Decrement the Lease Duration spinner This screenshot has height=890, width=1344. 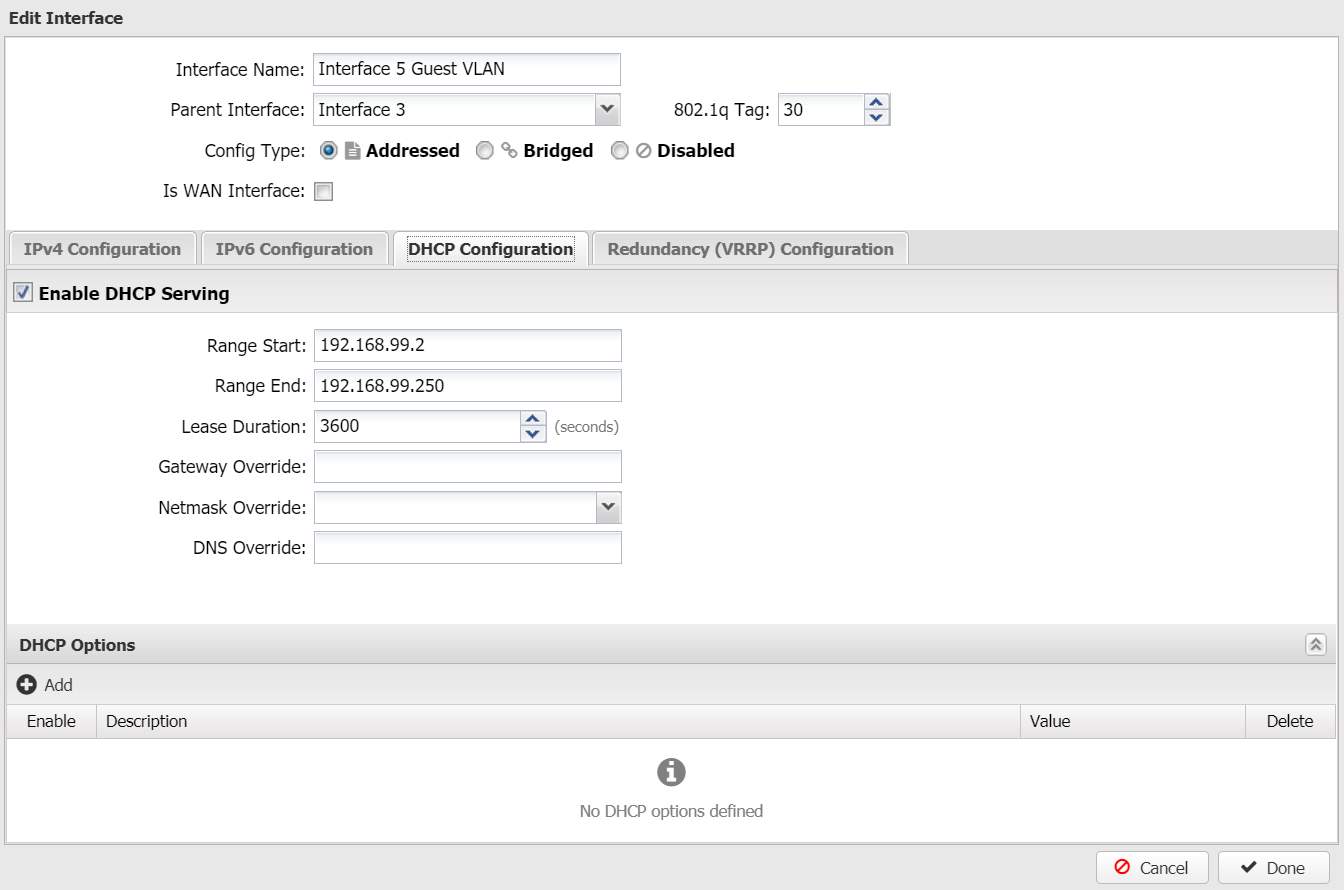[533, 435]
